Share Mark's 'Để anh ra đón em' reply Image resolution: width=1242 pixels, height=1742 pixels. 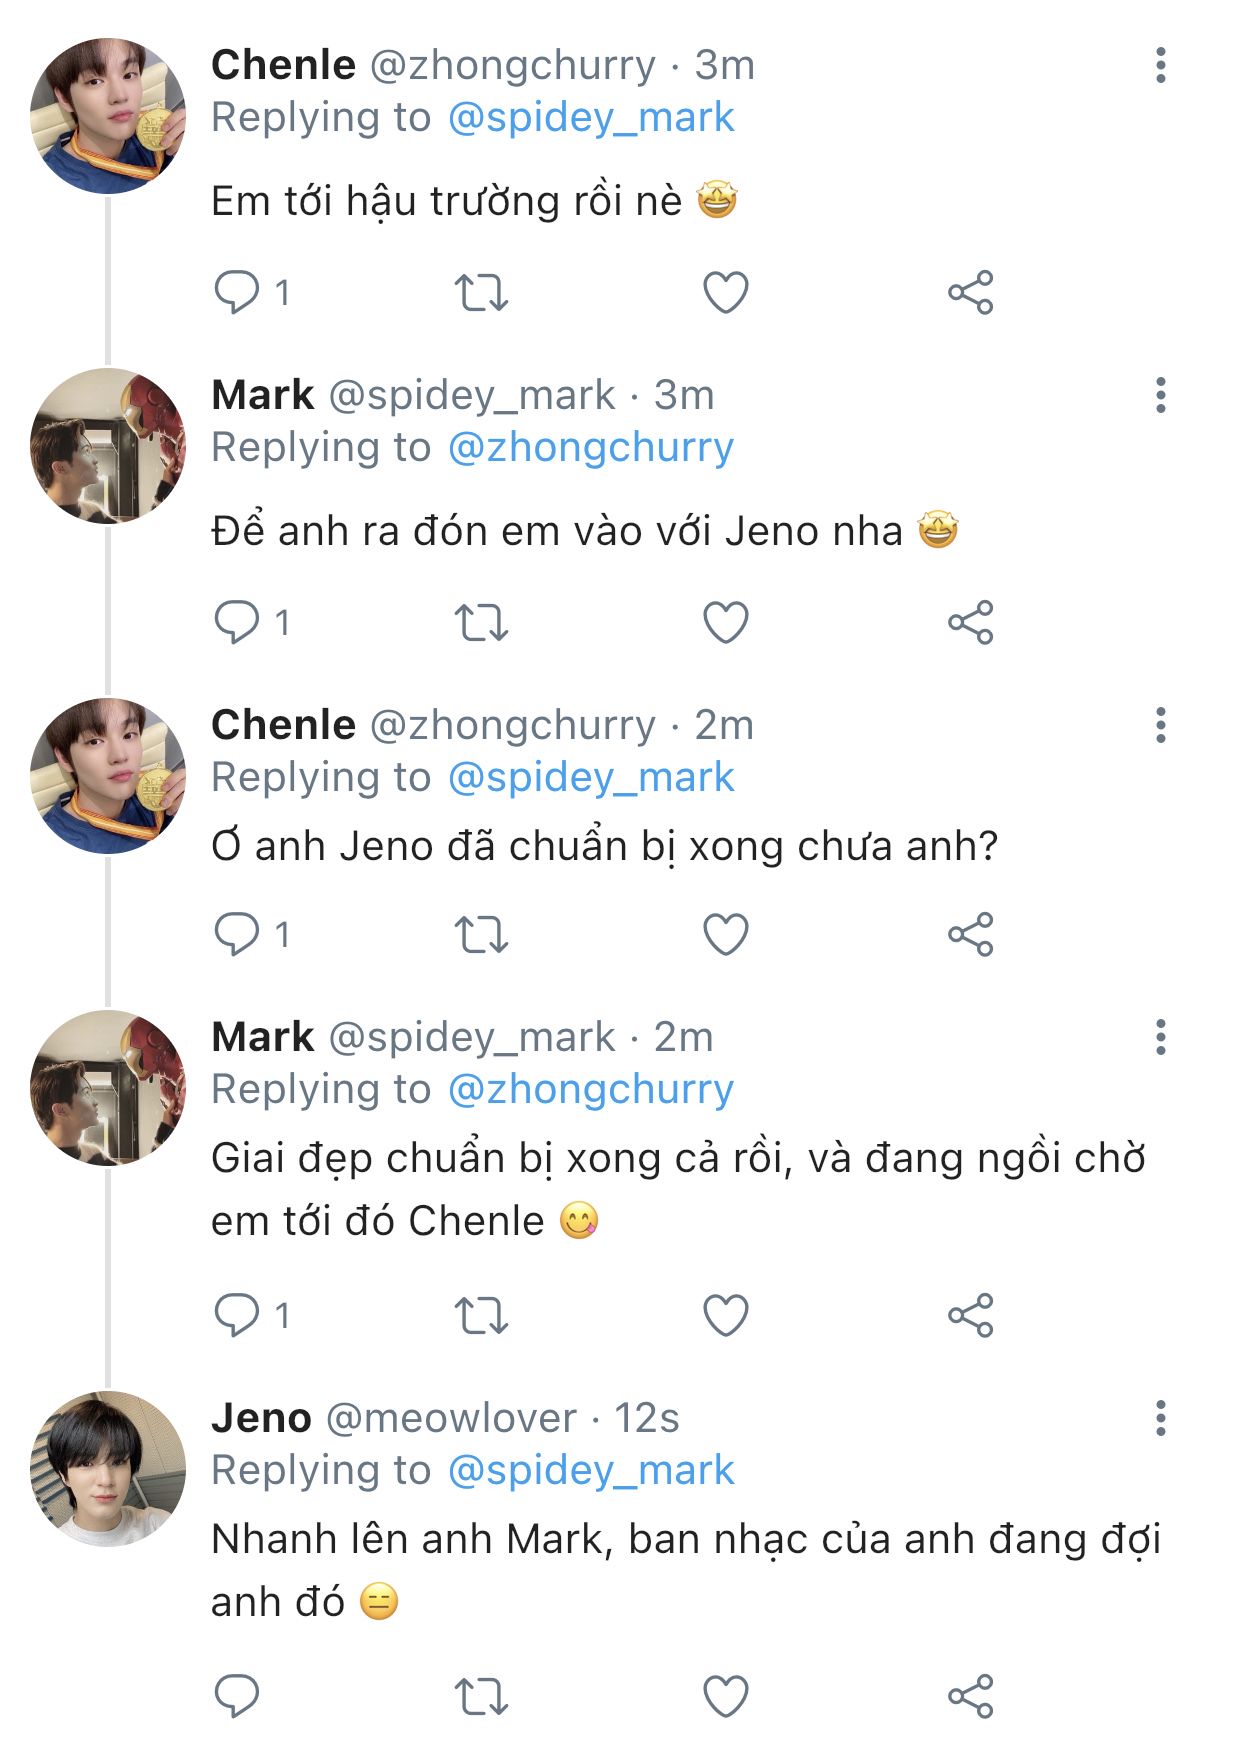point(970,622)
